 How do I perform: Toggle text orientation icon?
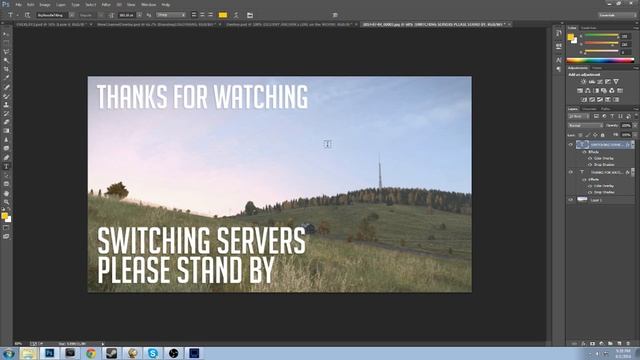(x=27, y=15)
